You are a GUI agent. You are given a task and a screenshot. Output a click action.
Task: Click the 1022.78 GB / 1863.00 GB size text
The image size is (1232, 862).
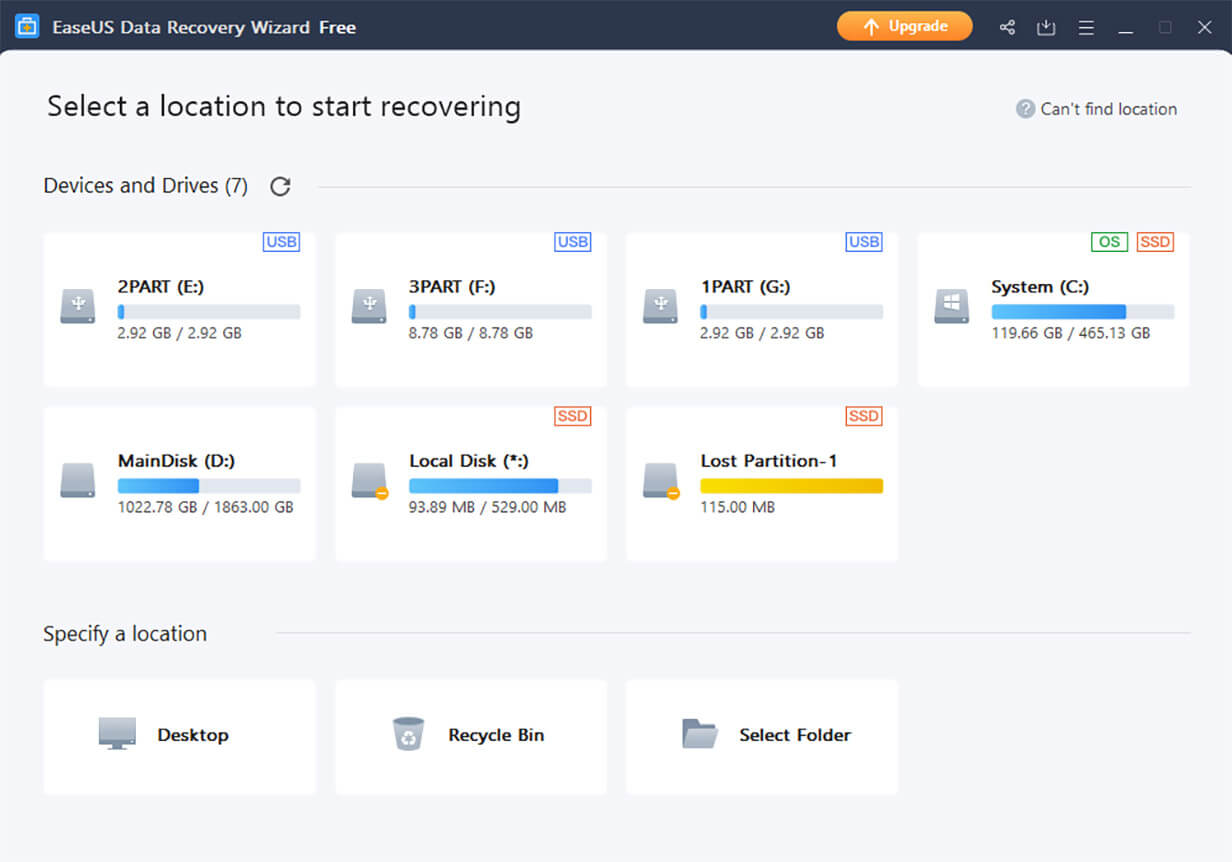[x=205, y=507]
